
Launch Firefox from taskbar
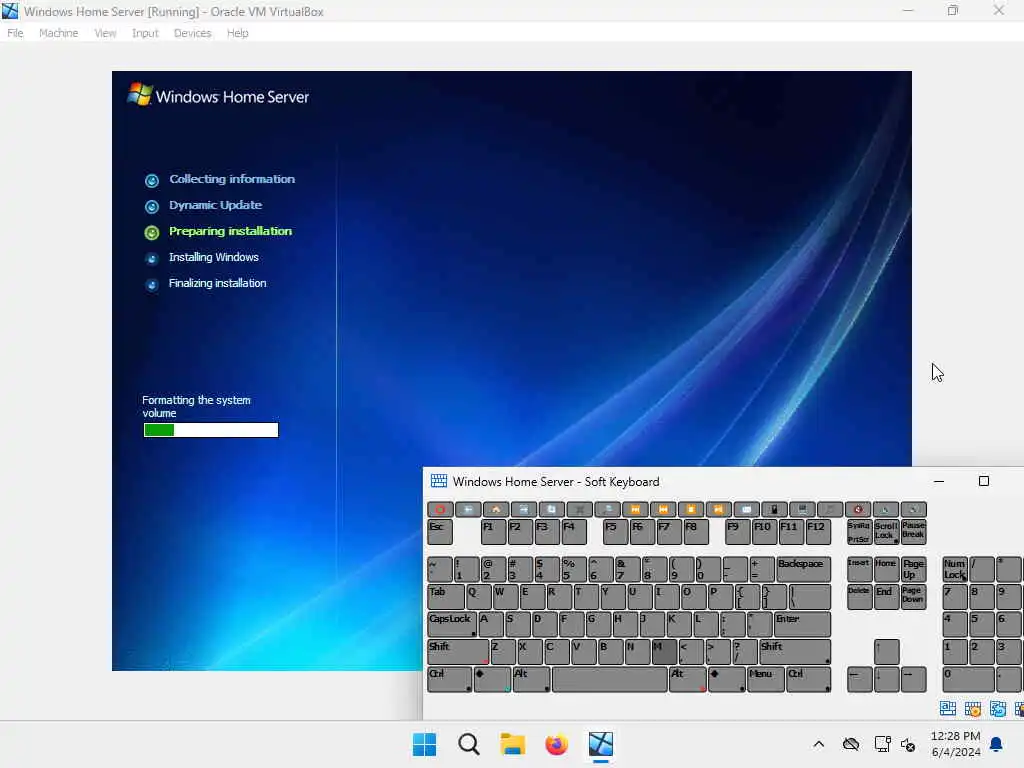(556, 744)
